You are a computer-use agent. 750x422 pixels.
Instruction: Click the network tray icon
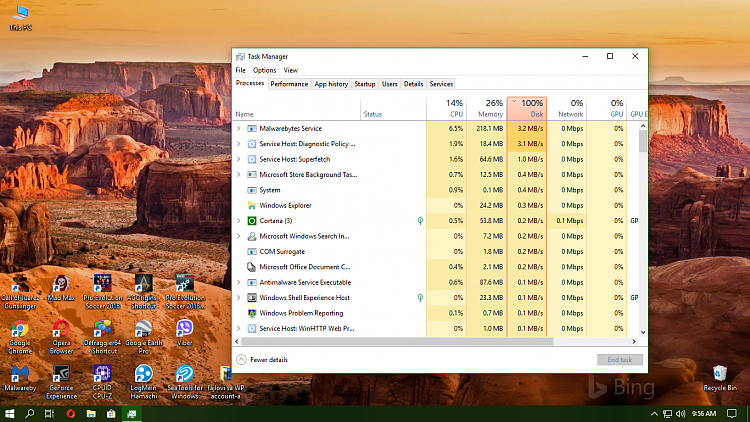(x=668, y=413)
